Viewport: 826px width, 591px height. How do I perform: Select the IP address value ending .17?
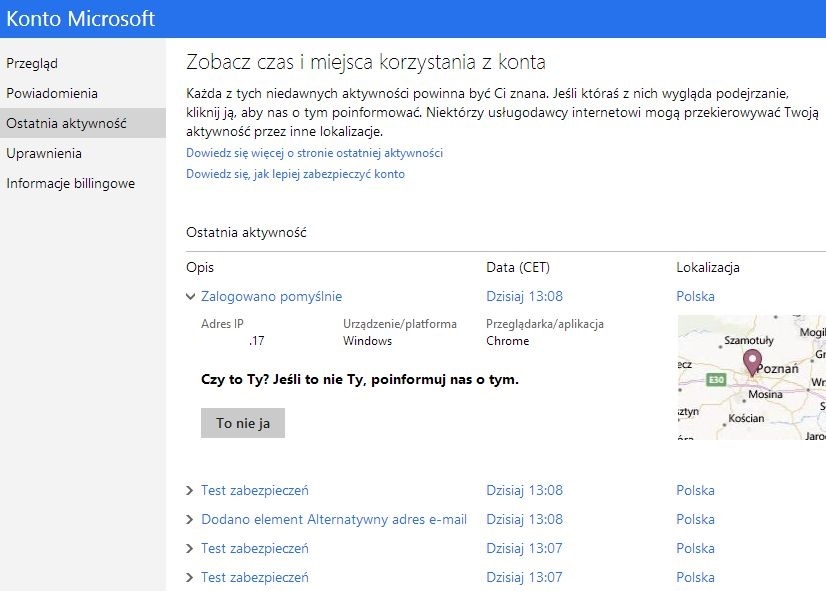click(x=256, y=341)
